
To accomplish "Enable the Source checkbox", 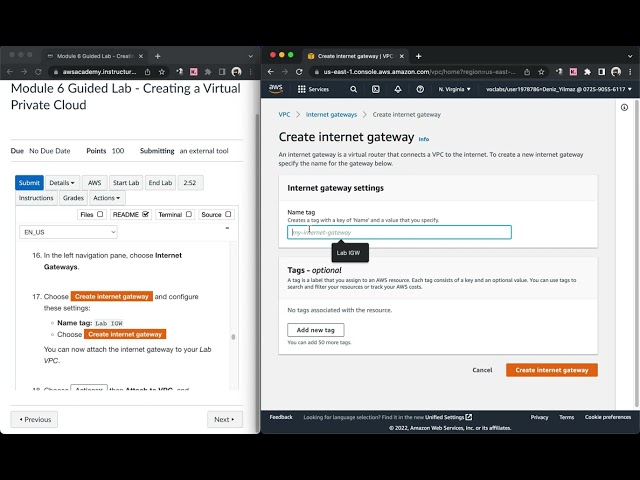I will tap(228, 214).
